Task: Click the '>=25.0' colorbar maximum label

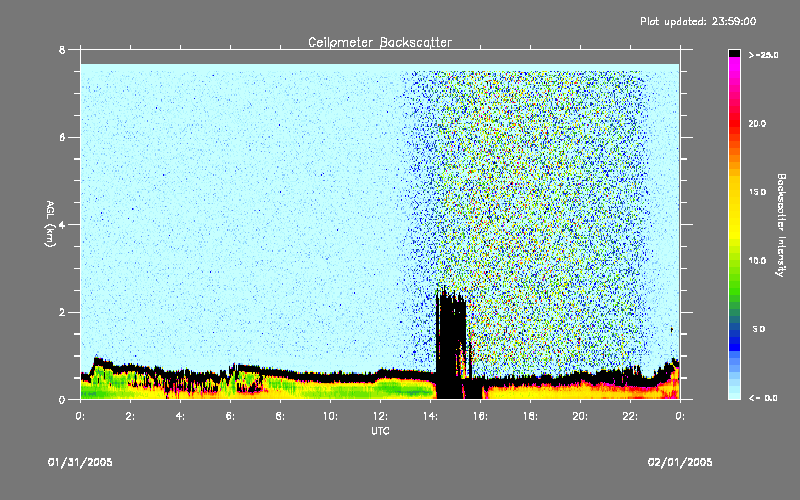Action: pos(763,55)
